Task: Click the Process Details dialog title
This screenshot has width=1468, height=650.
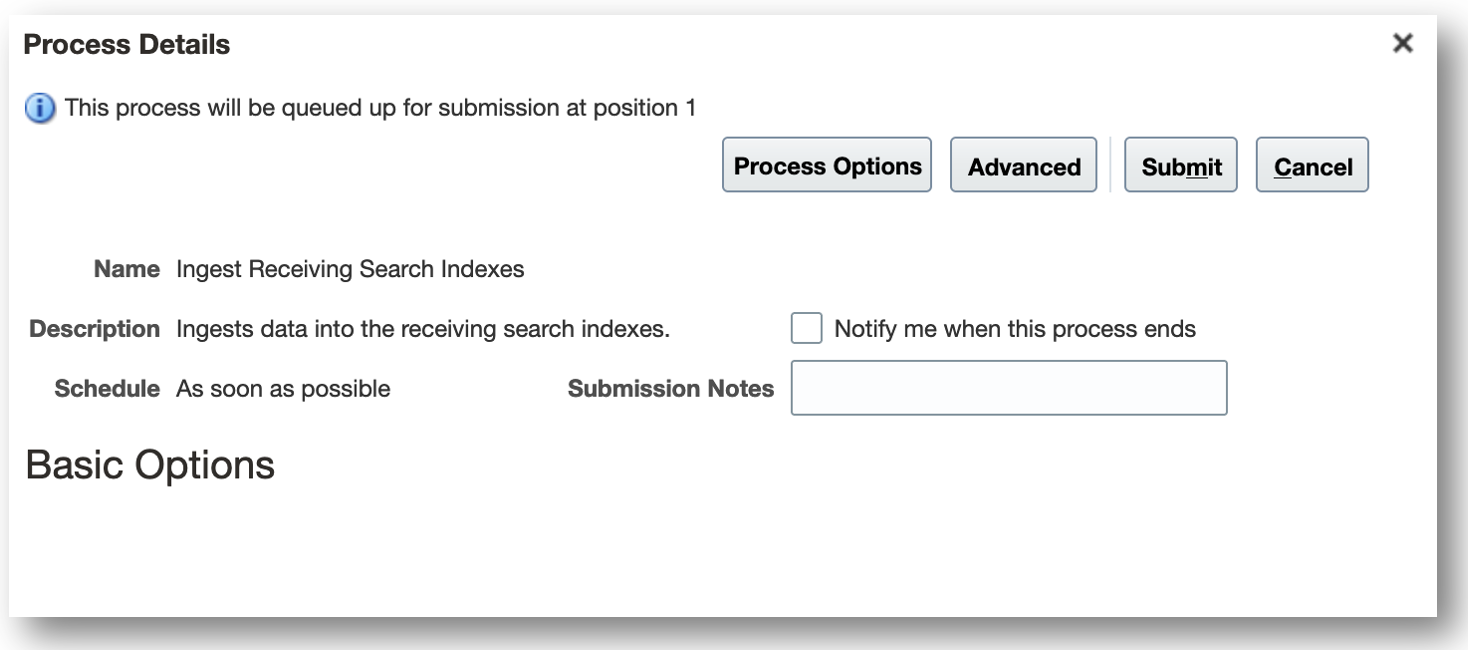Action: pyautogui.click(x=126, y=45)
